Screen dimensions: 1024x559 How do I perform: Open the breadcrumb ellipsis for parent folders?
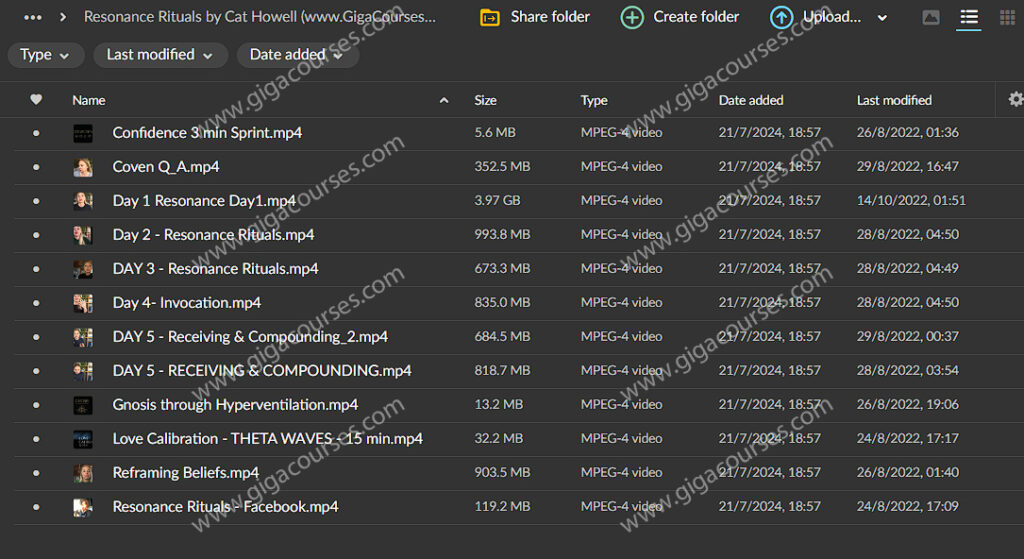pos(33,17)
